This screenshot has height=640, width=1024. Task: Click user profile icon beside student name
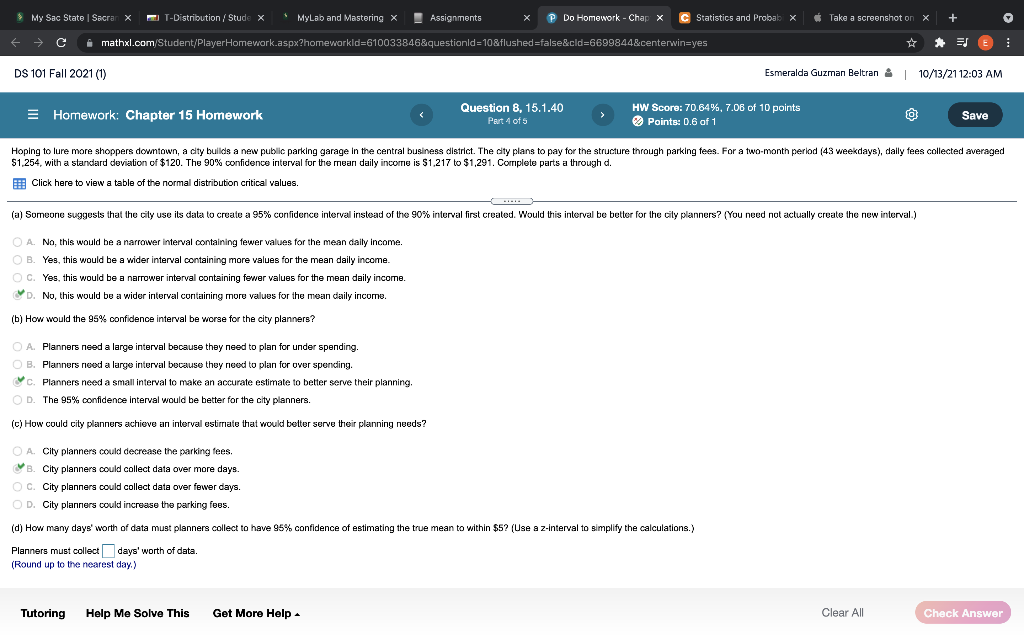(x=888, y=73)
